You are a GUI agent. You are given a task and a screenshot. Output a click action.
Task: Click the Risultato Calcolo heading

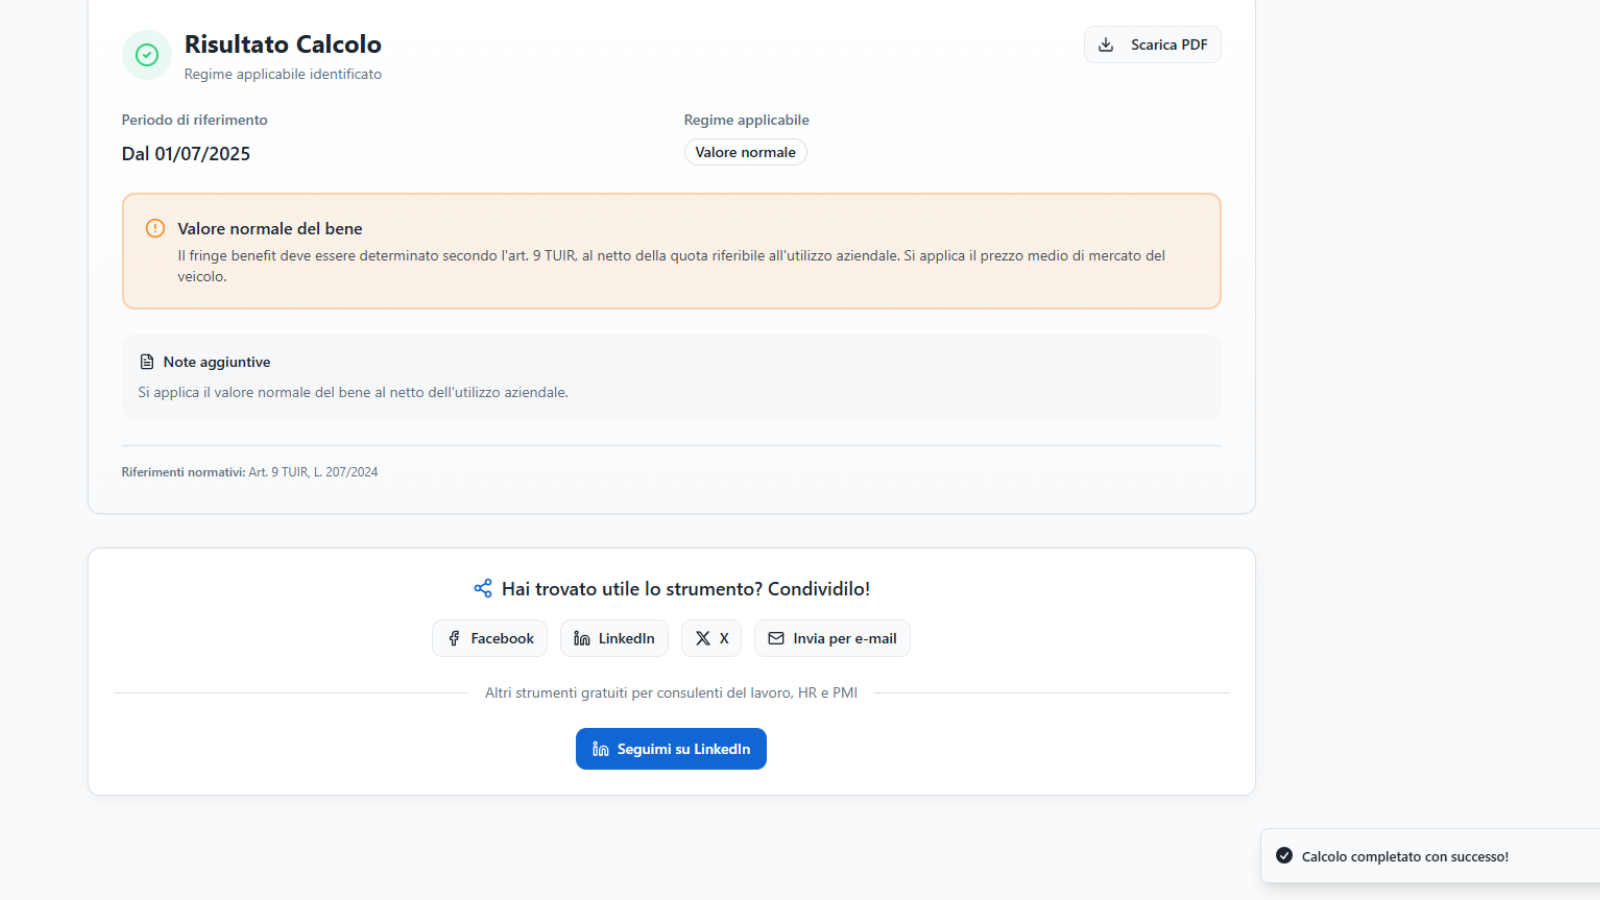[283, 44]
